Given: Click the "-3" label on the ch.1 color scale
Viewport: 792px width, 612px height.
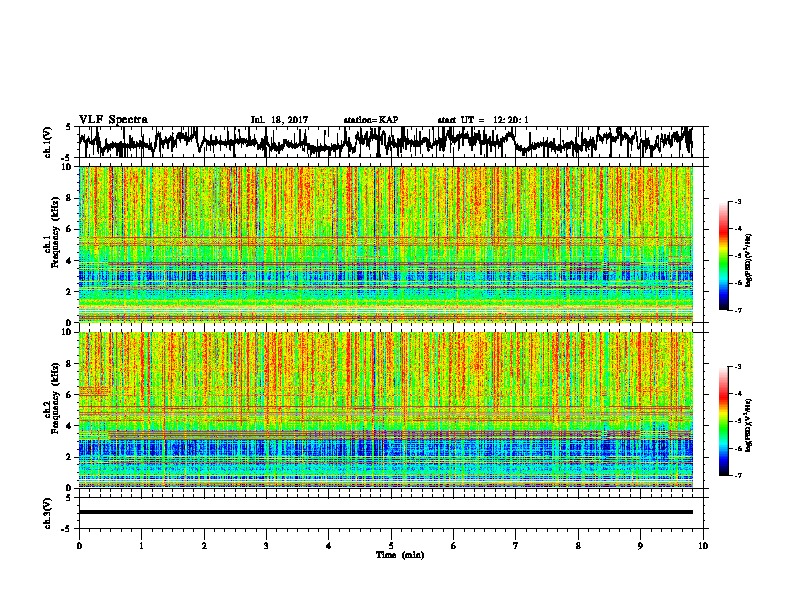Looking at the screenshot, I should coord(737,202).
